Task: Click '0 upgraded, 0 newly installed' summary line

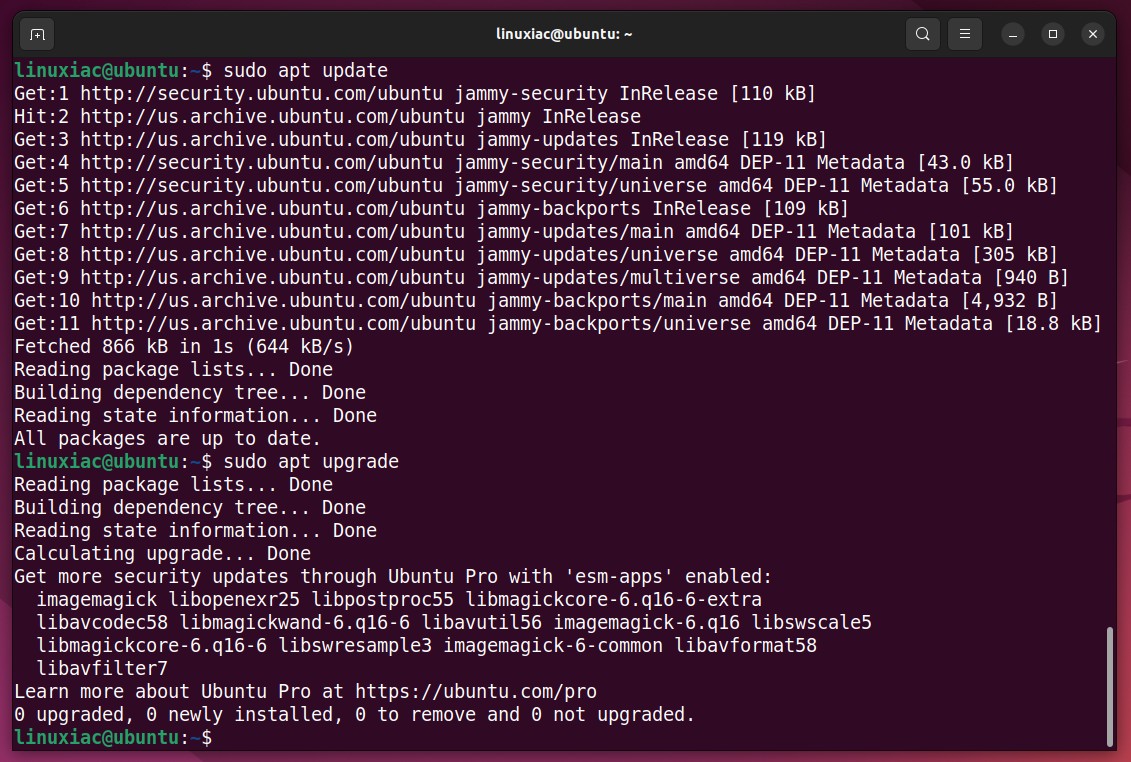Action: pyautogui.click(x=354, y=714)
